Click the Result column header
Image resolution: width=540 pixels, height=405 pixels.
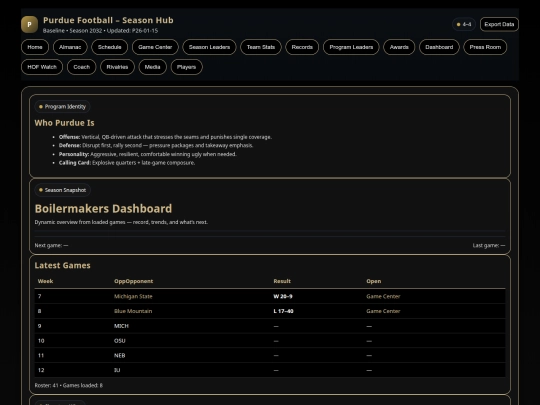[282, 281]
